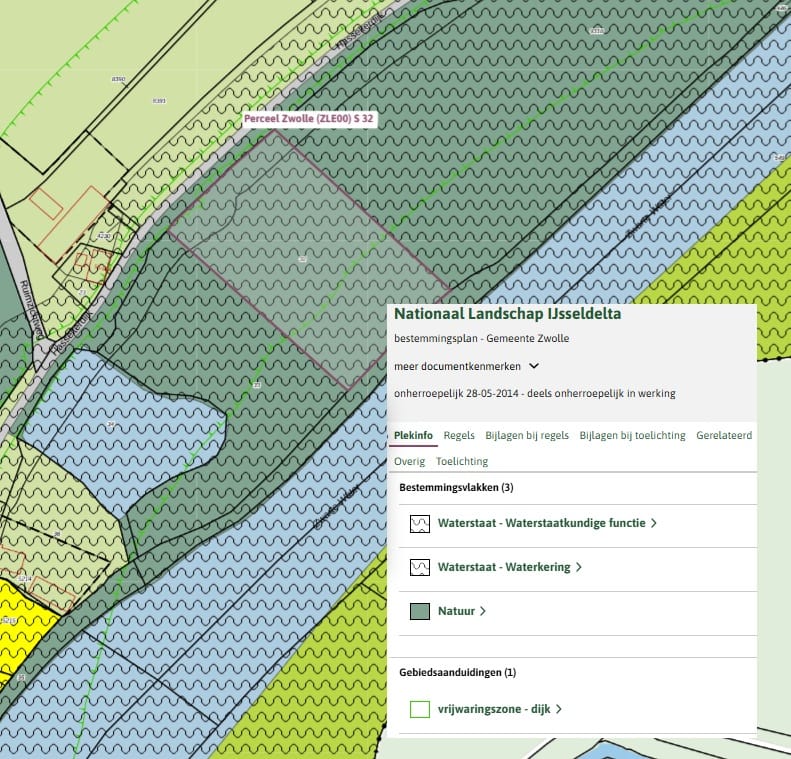Click the green outlined vrijwaringszone - dijk icon
Screen dimensions: 791x759
[x=420, y=709]
